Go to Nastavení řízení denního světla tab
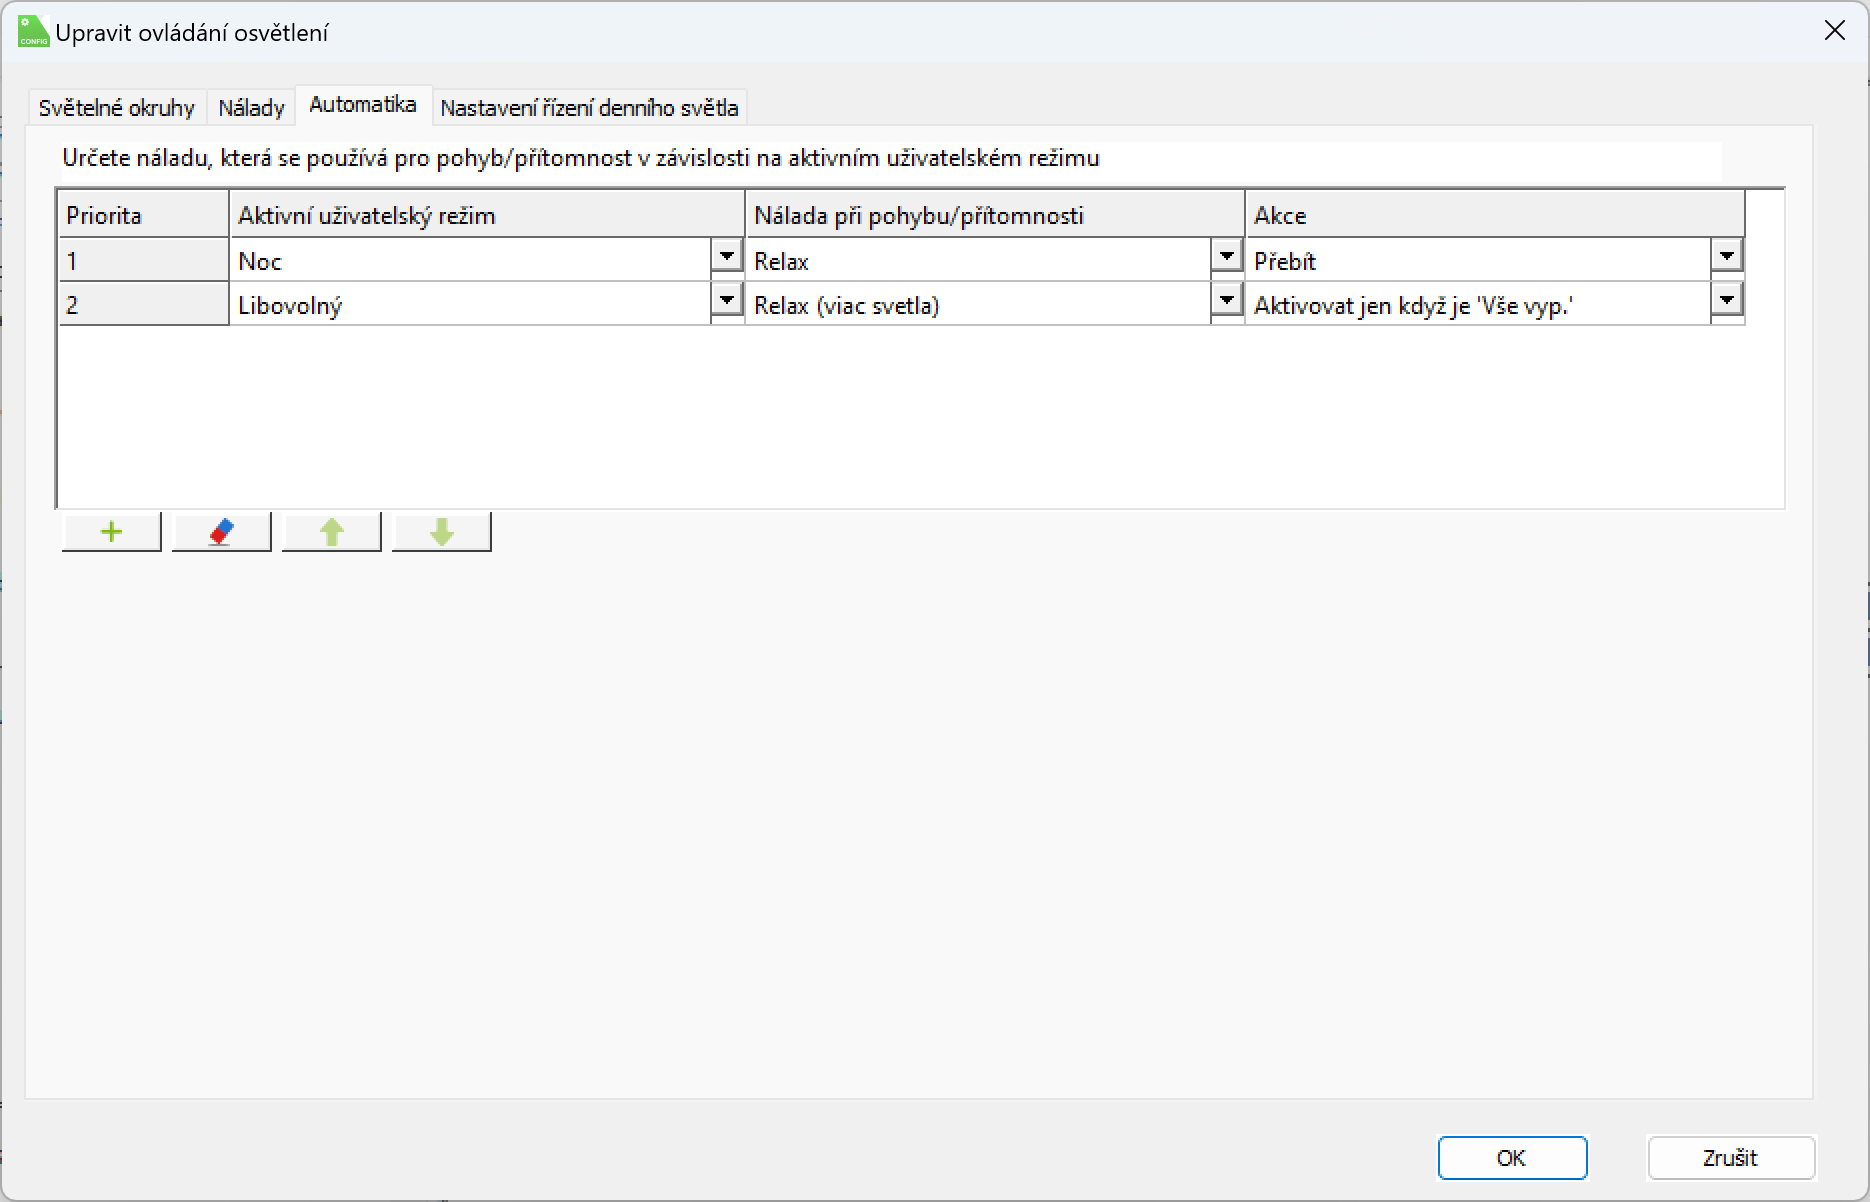The image size is (1870, 1202). (589, 108)
